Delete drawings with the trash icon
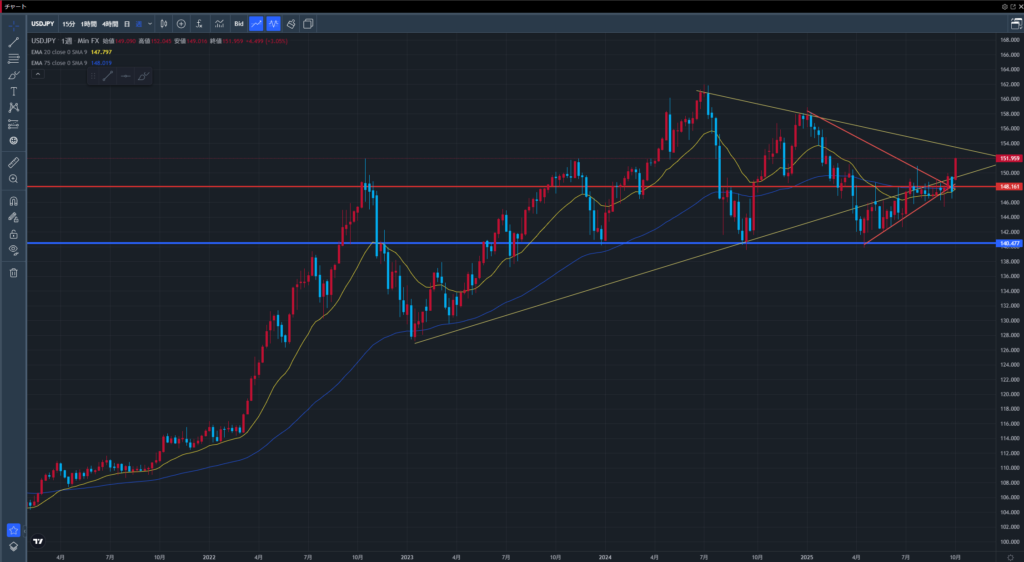Screen dimensions: 1024x562 [14, 272]
